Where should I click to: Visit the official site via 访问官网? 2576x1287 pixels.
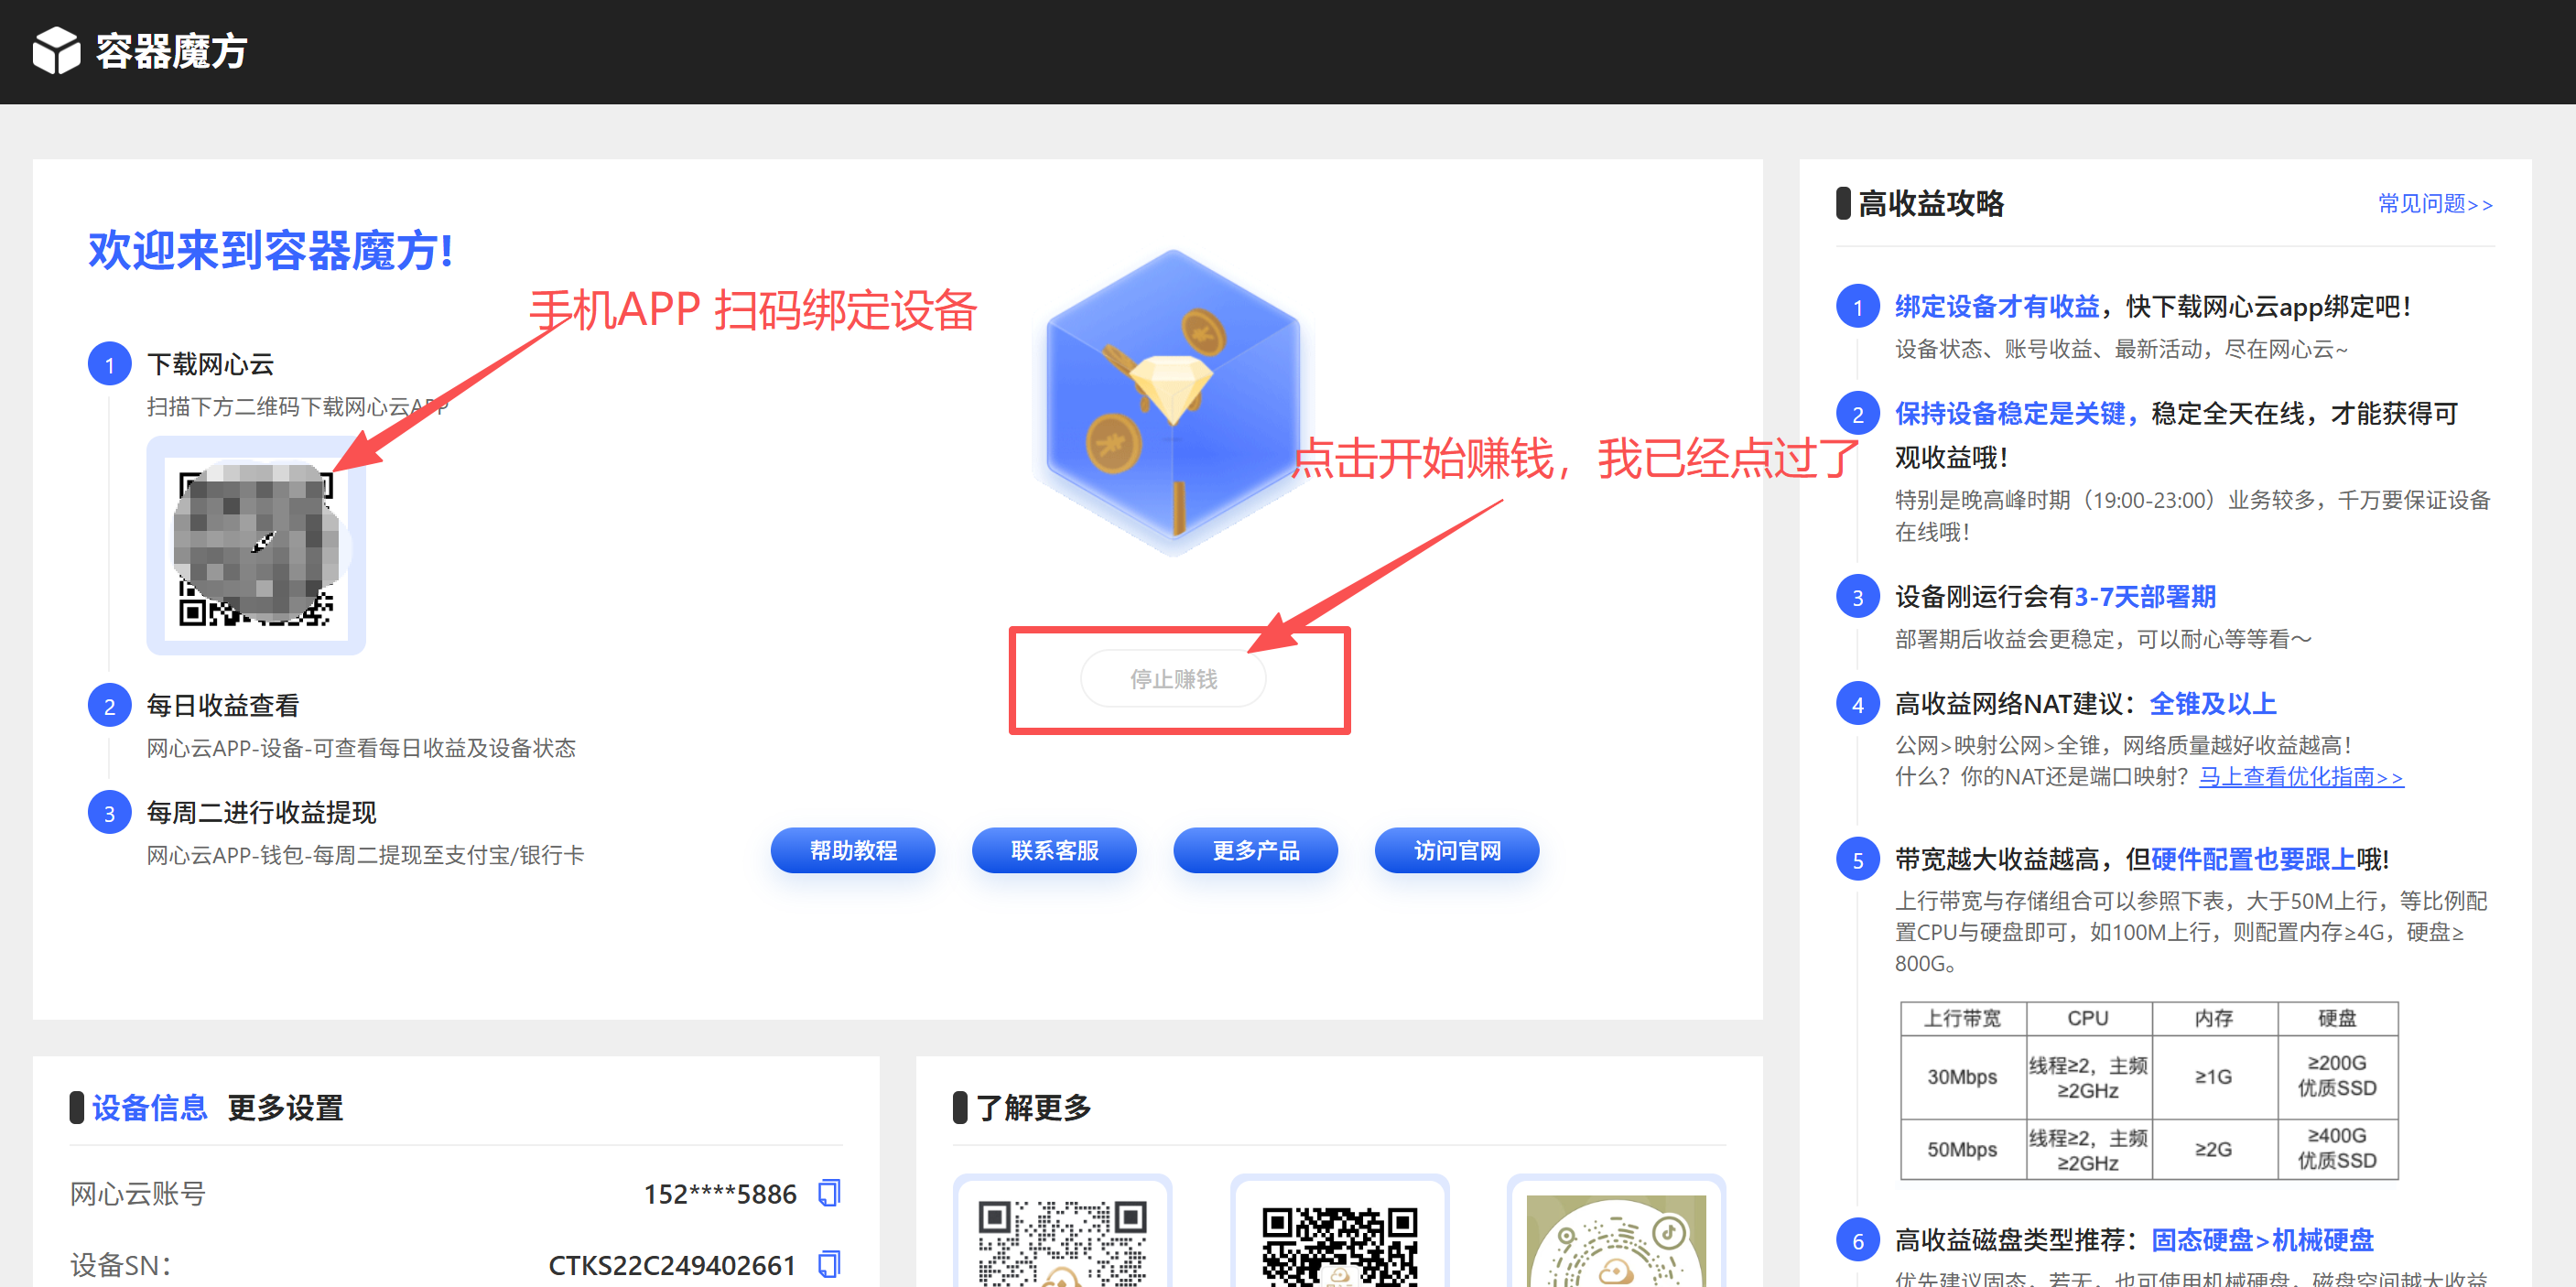click(x=1457, y=850)
